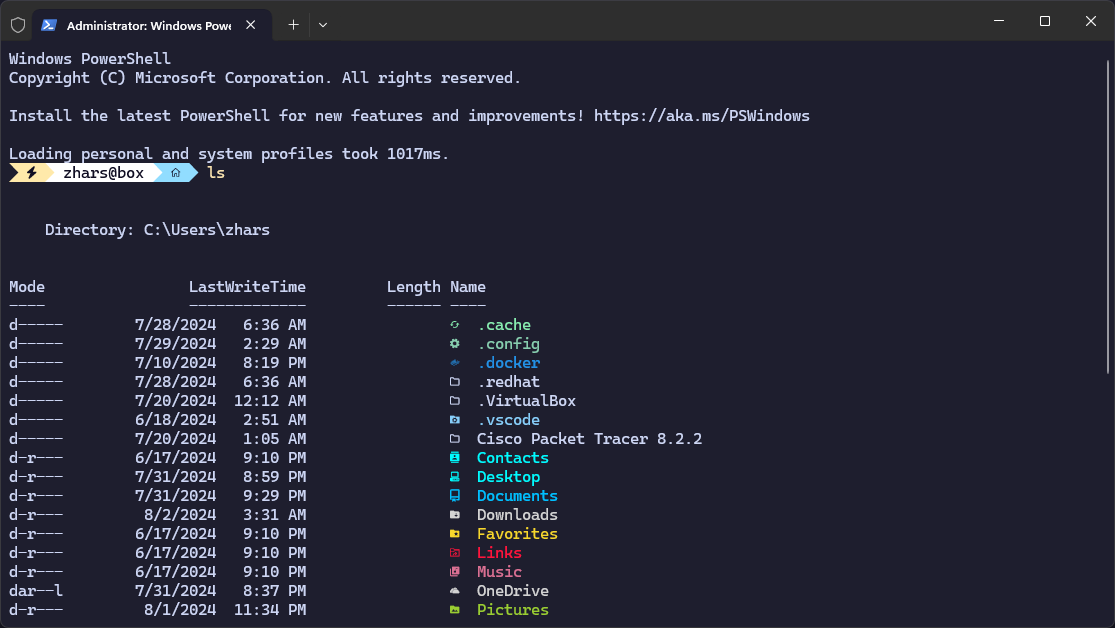Open a new tab with plus button

(294, 25)
